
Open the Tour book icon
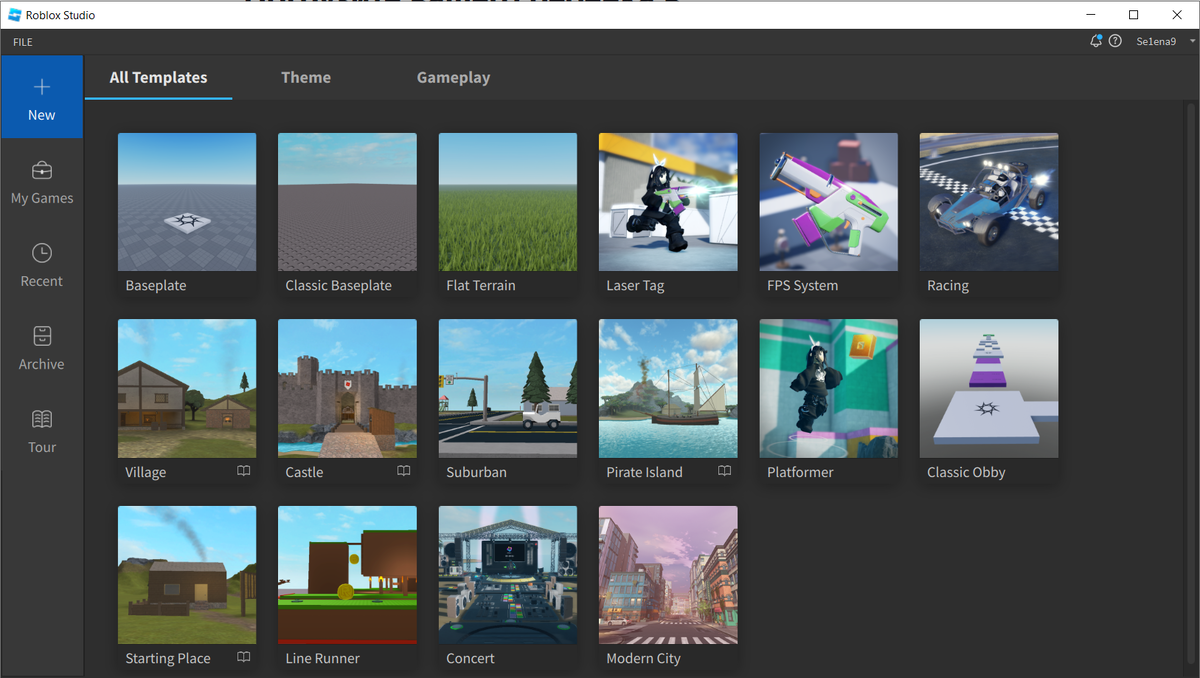click(42, 419)
